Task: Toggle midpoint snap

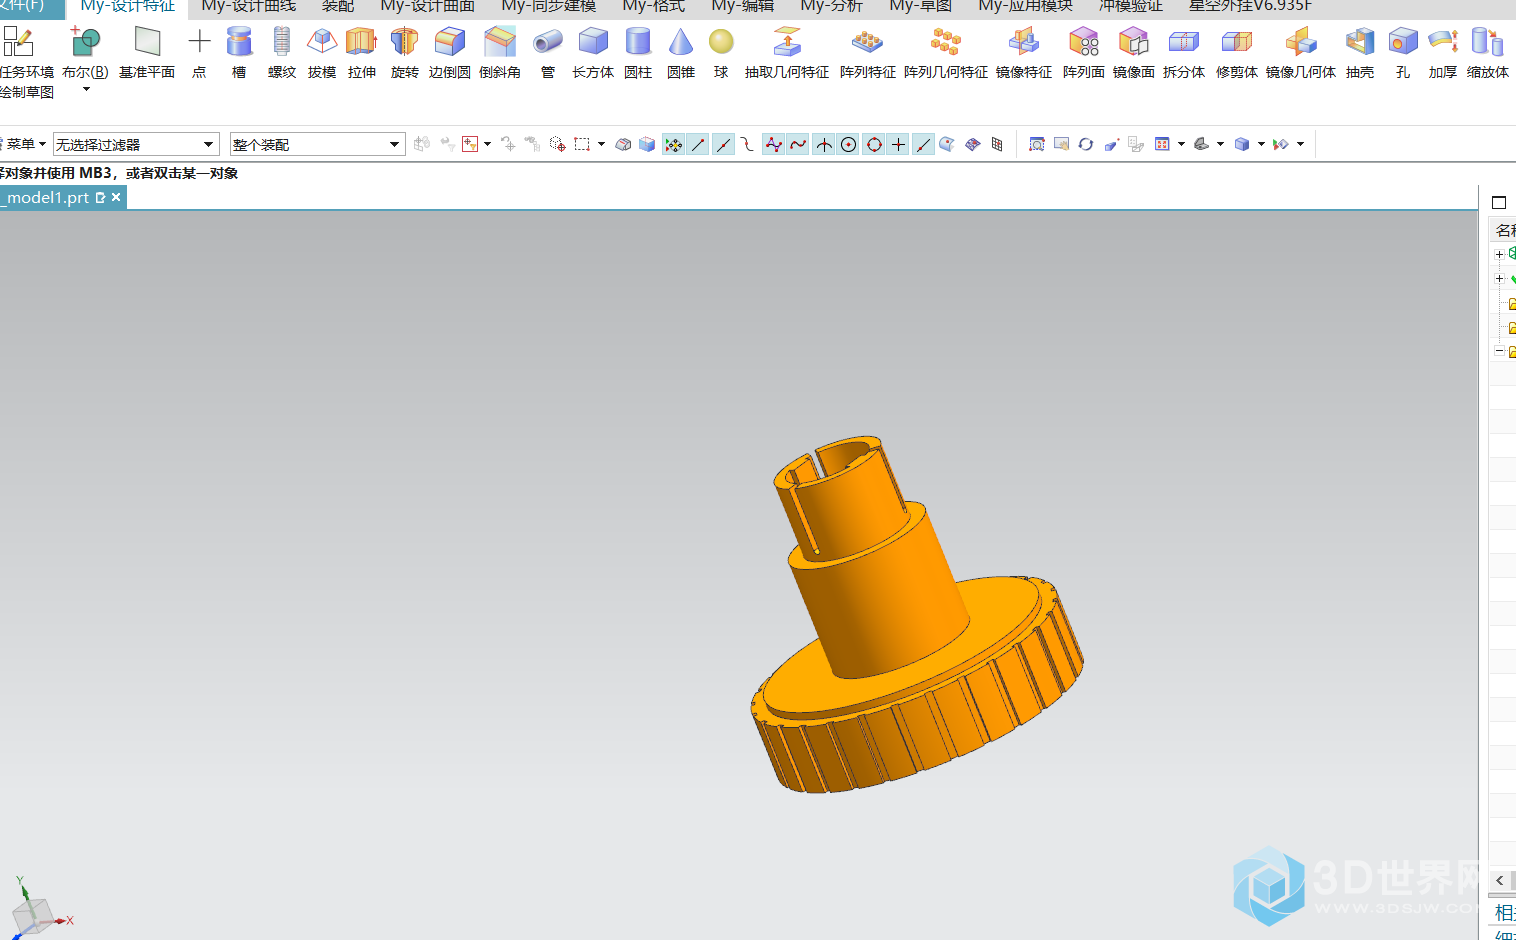Action: (723, 145)
